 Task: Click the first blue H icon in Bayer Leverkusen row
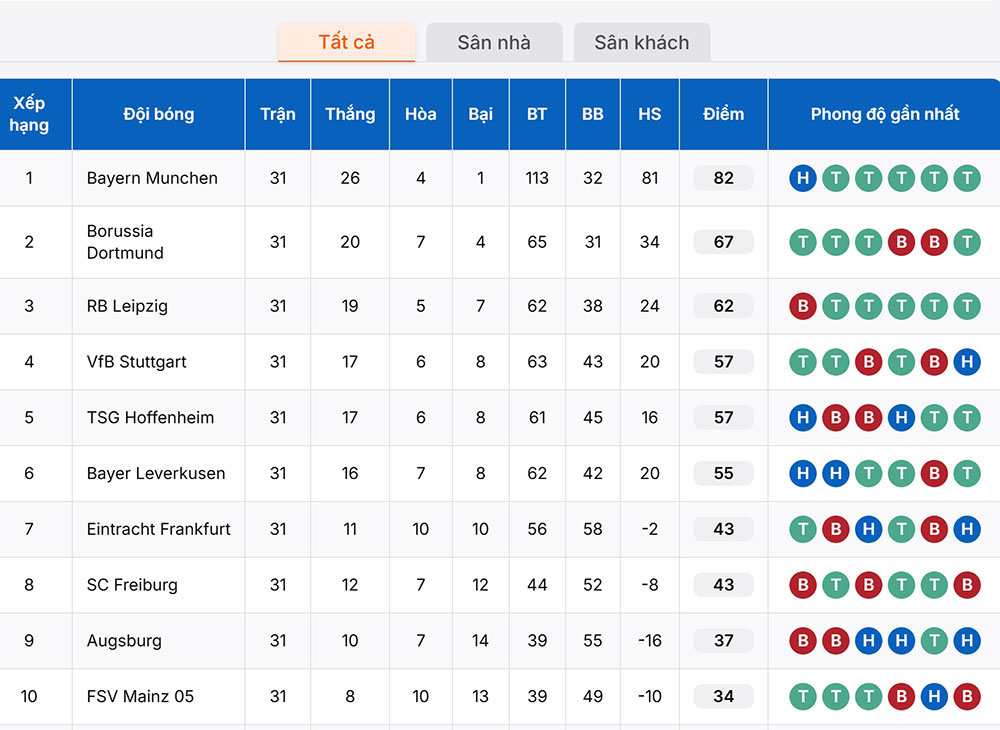803,473
